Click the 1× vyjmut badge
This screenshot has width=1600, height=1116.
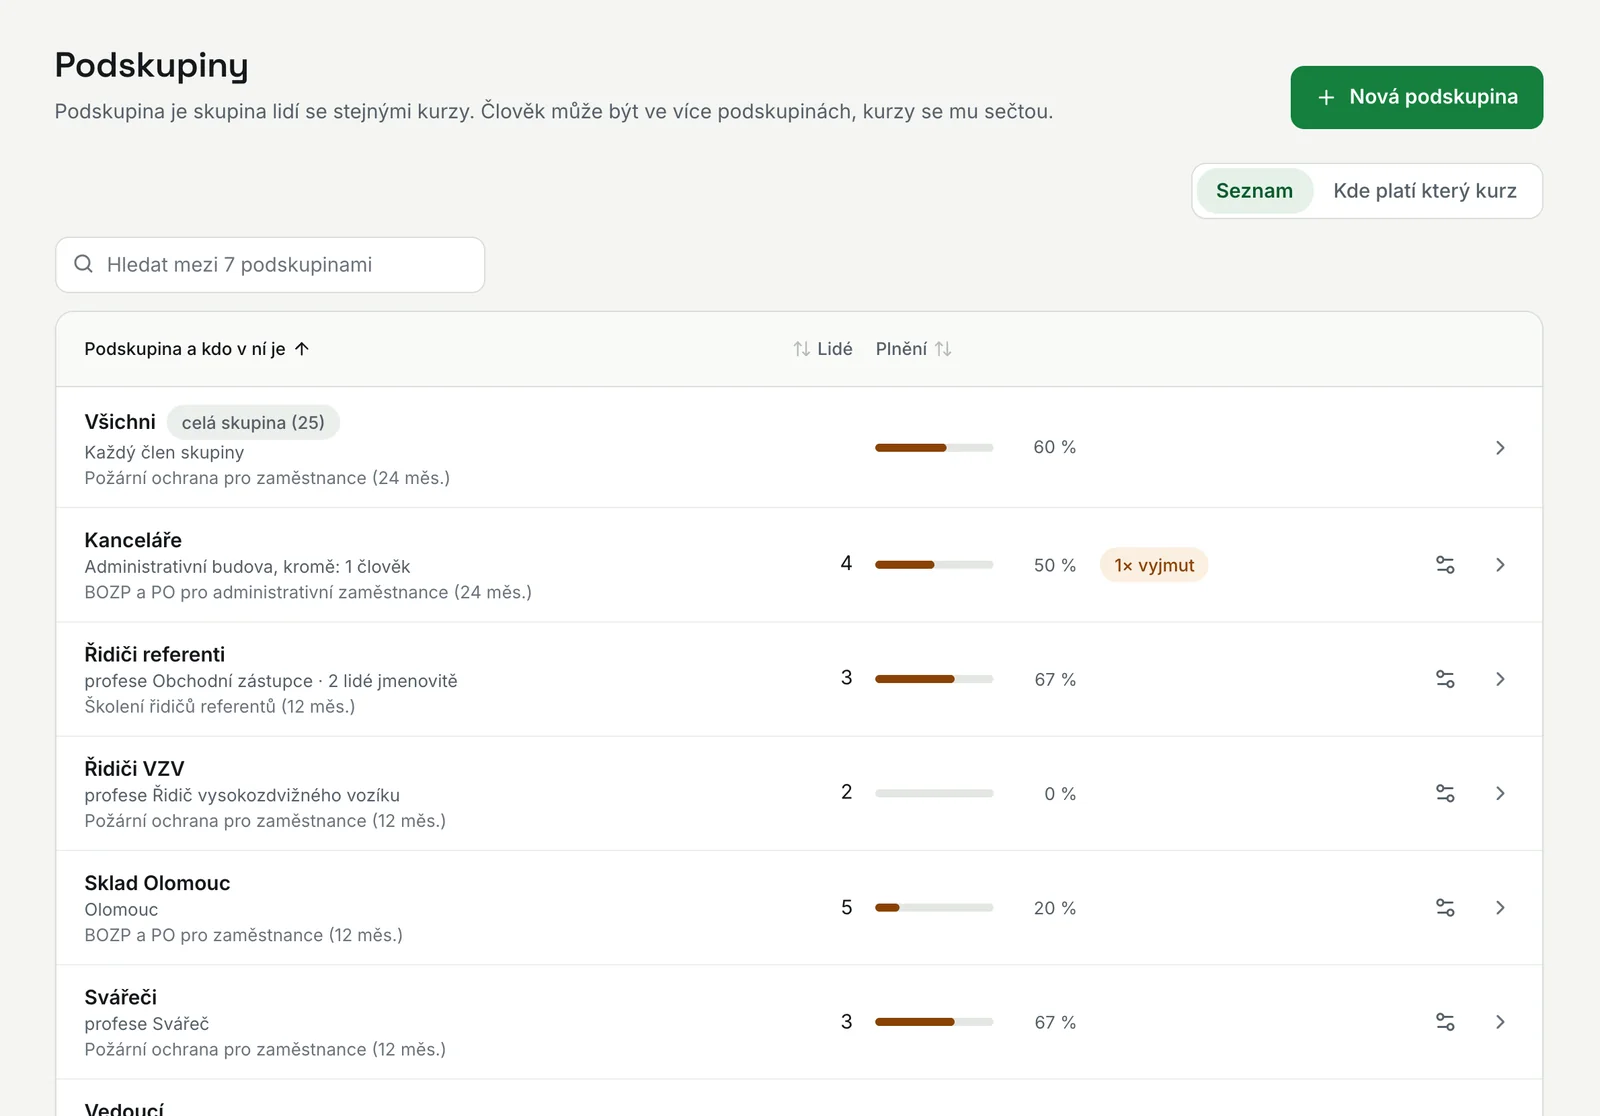pyautogui.click(x=1154, y=565)
